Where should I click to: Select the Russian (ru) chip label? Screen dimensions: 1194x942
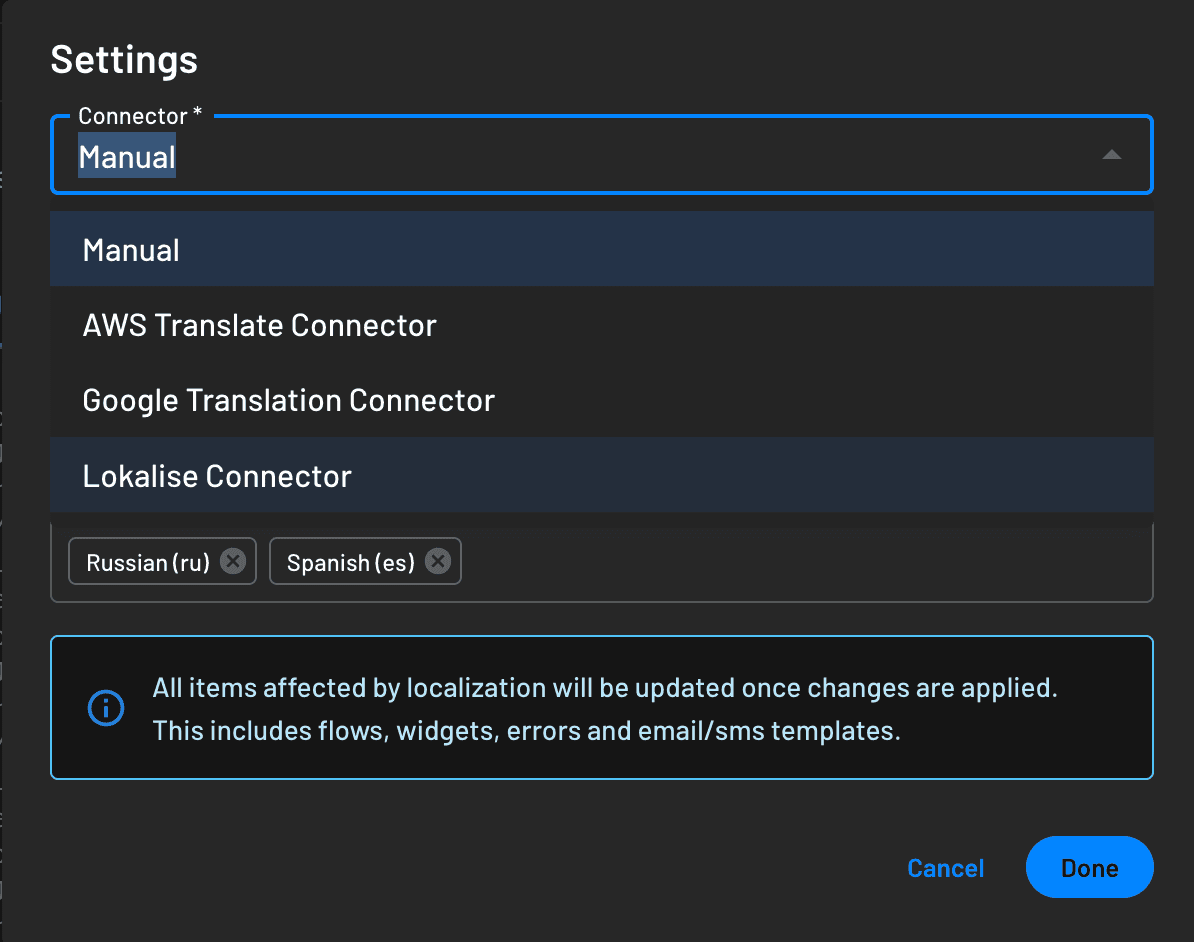point(148,561)
